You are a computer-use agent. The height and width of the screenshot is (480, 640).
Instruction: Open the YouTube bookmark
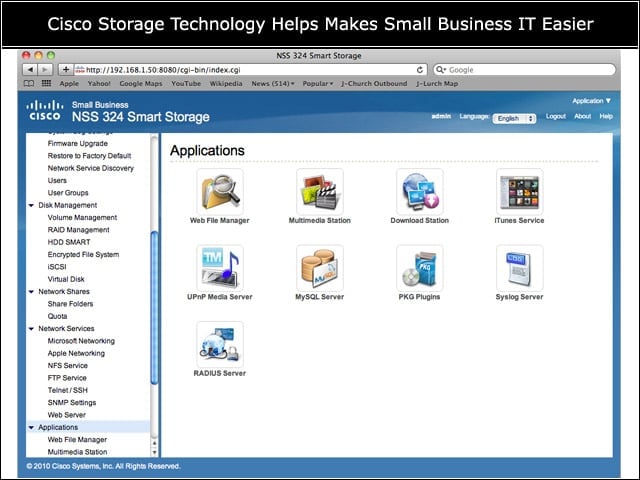coord(186,83)
